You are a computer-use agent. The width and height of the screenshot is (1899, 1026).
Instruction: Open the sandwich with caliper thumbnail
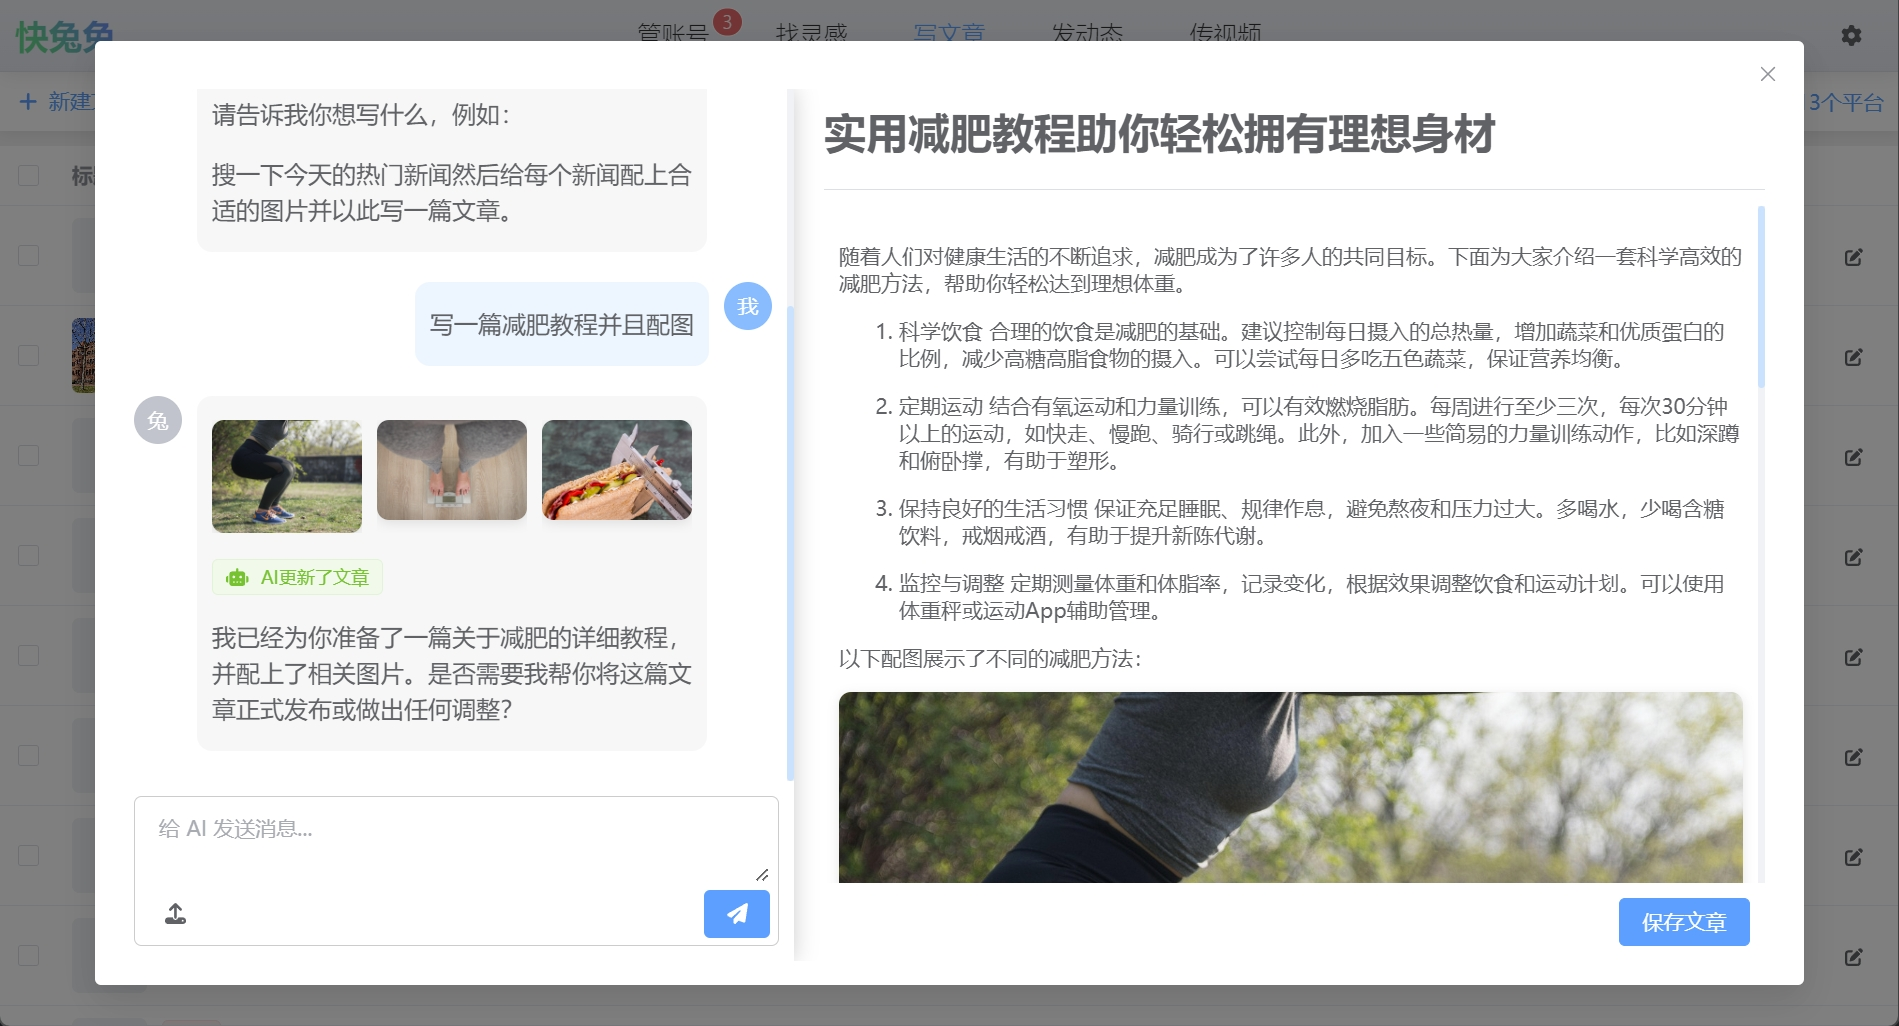click(617, 470)
